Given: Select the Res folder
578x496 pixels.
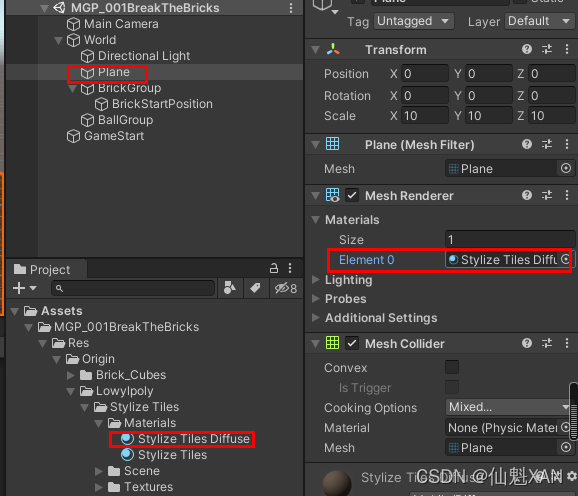Looking at the screenshot, I should (x=70, y=343).
